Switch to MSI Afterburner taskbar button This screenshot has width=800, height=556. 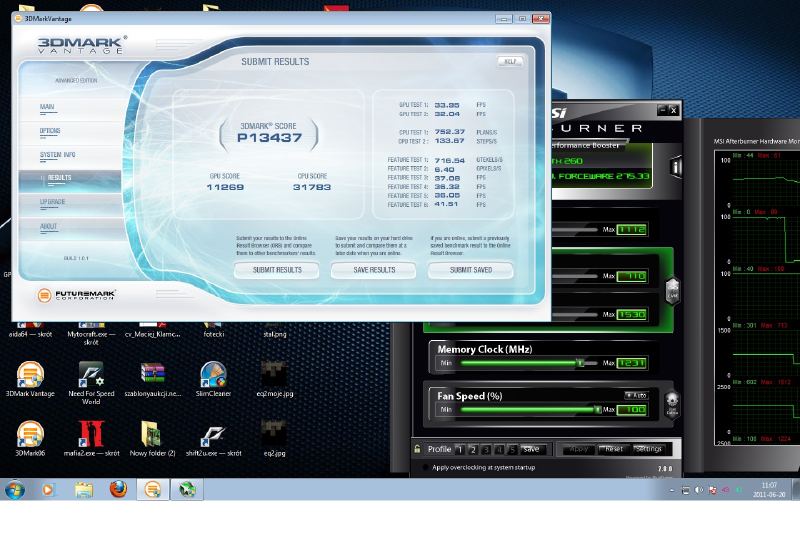coord(187,490)
